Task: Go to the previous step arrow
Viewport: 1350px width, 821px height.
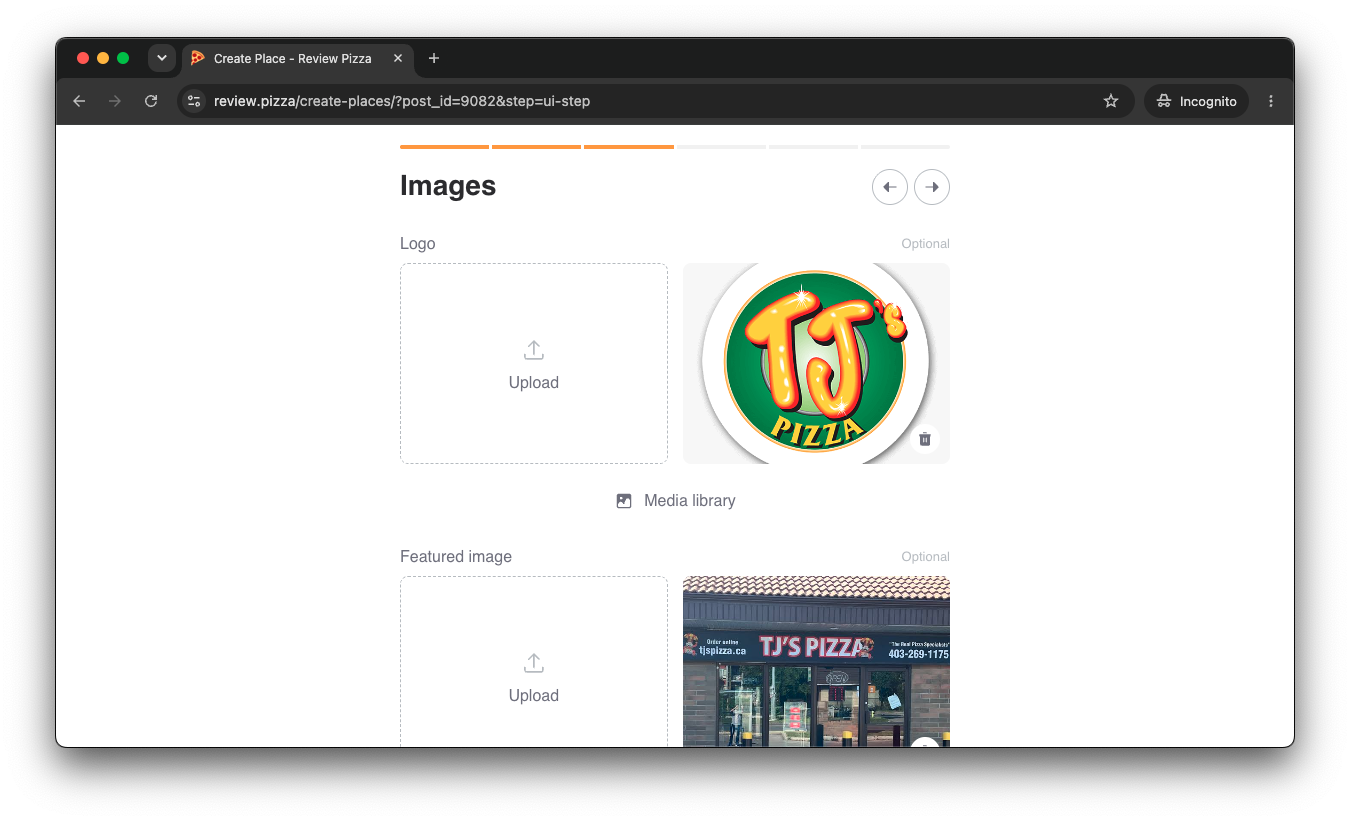Action: pyautogui.click(x=890, y=187)
